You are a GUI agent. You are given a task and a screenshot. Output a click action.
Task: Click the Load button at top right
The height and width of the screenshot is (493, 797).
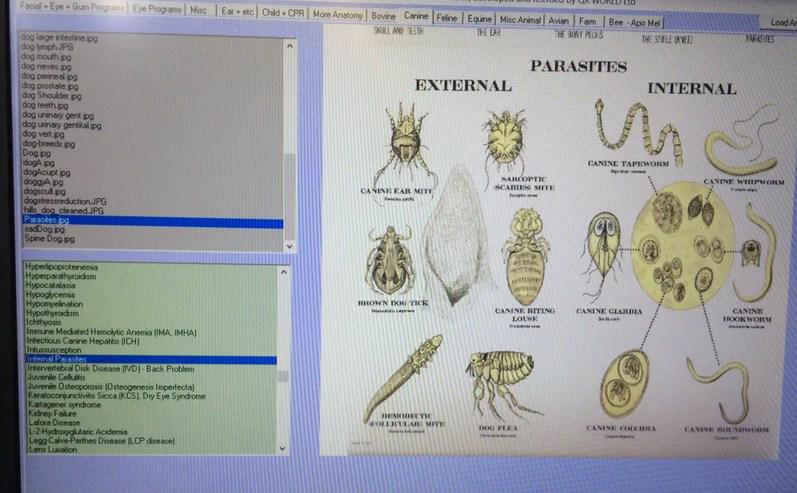click(782, 22)
